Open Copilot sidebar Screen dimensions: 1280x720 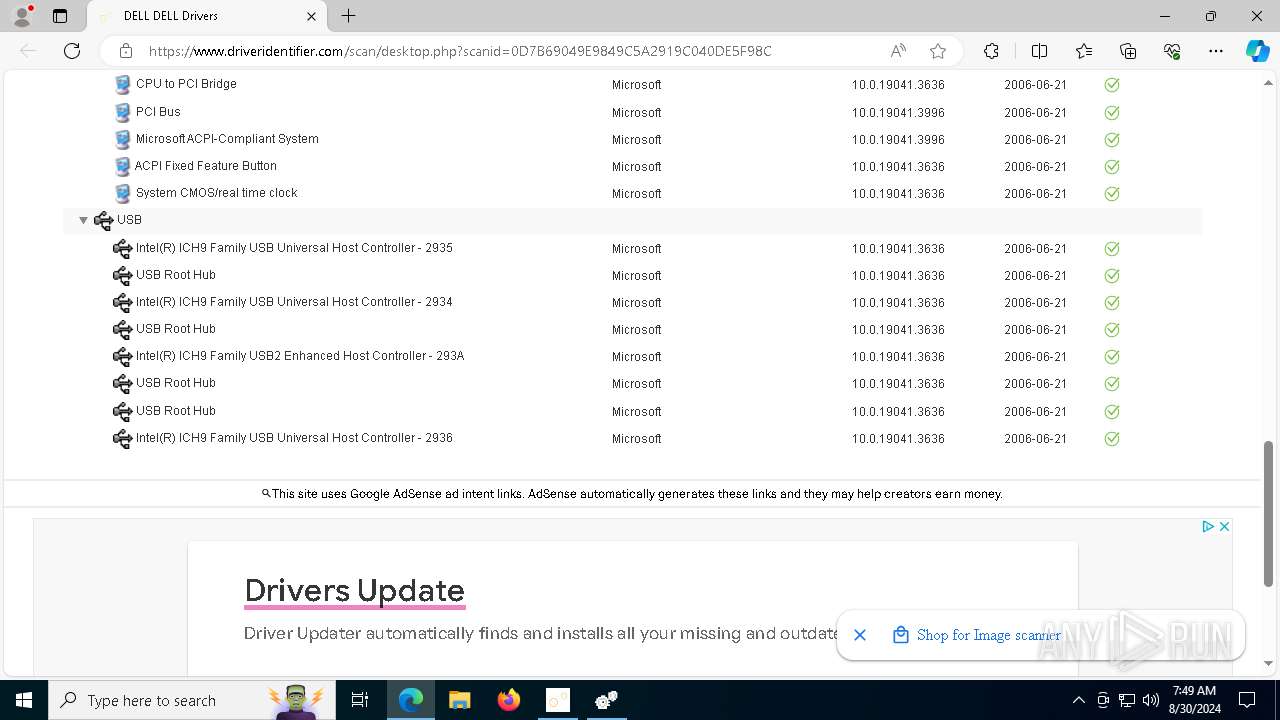(x=1257, y=51)
